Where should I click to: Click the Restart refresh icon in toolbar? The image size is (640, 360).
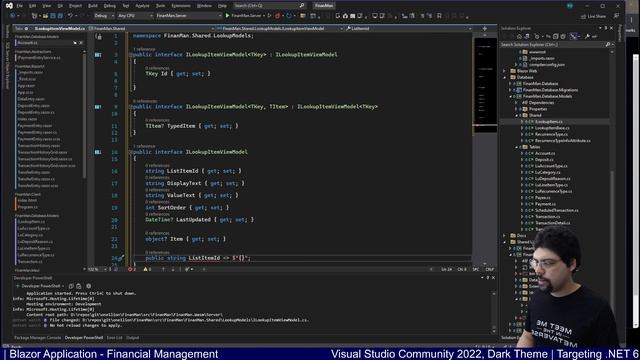pos(289,16)
